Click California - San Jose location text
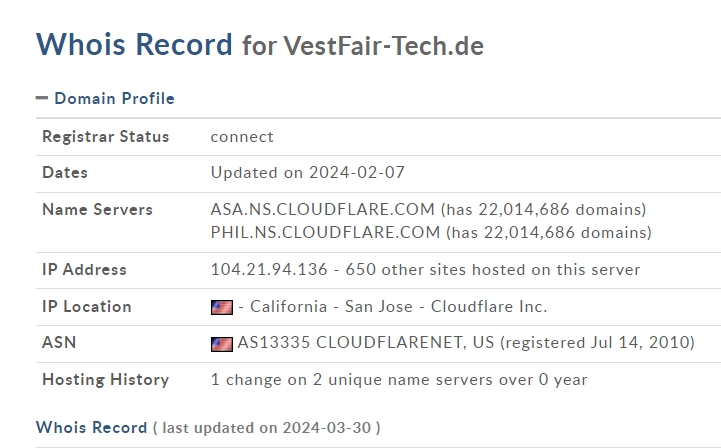This screenshot has width=721, height=448. 331,306
